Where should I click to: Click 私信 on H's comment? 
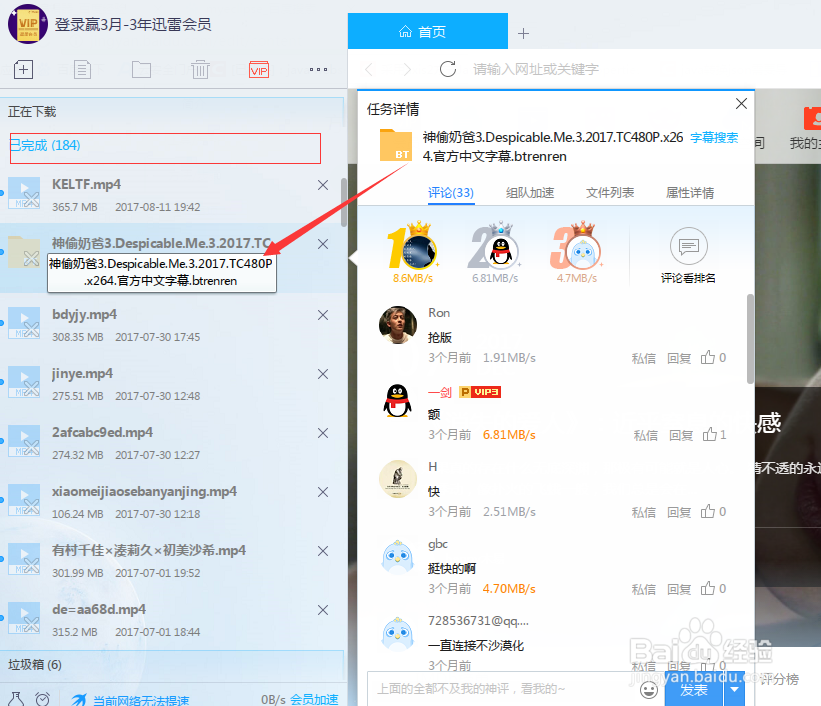tap(644, 512)
